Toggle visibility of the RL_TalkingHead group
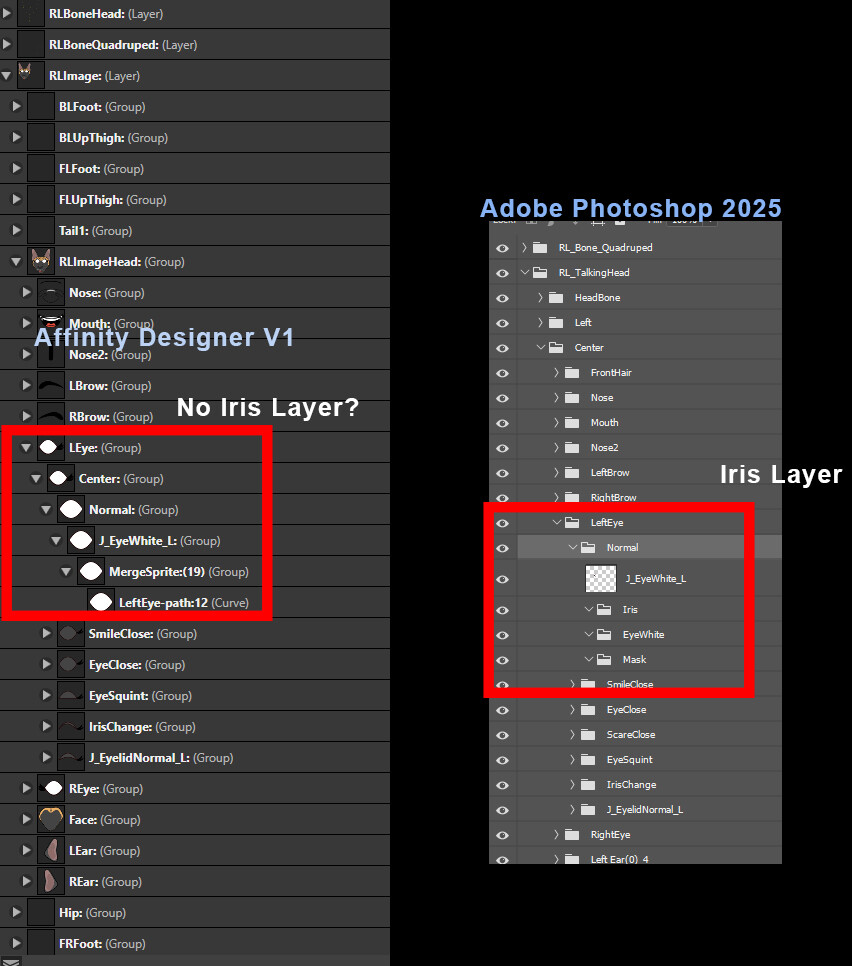The height and width of the screenshot is (966, 852). coord(503,273)
